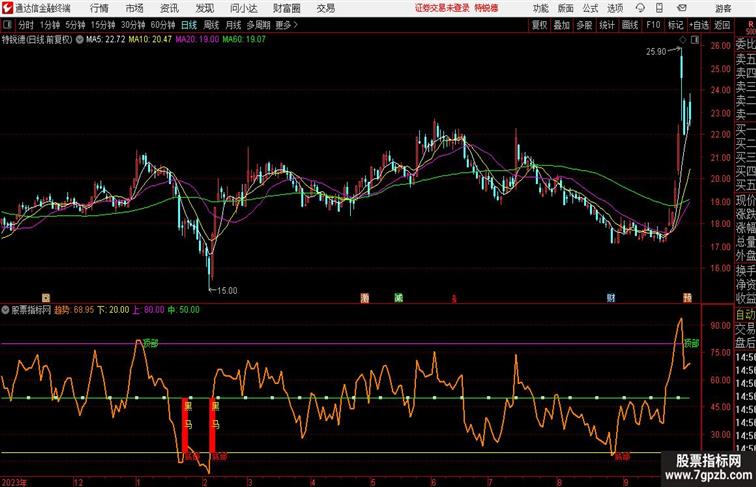This screenshot has height=487, width=756.
Task: Open the mail message icon
Action: coord(682,8)
